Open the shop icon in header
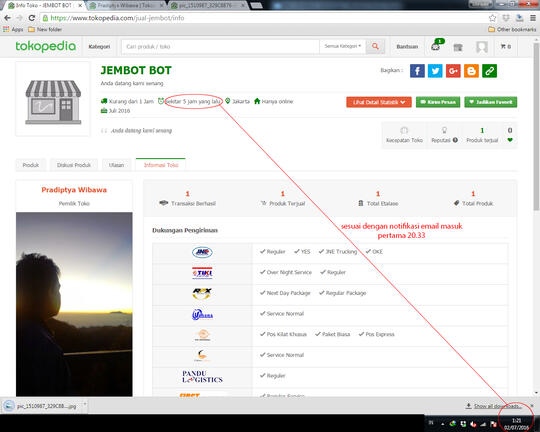The image size is (540, 432). pos(458,47)
